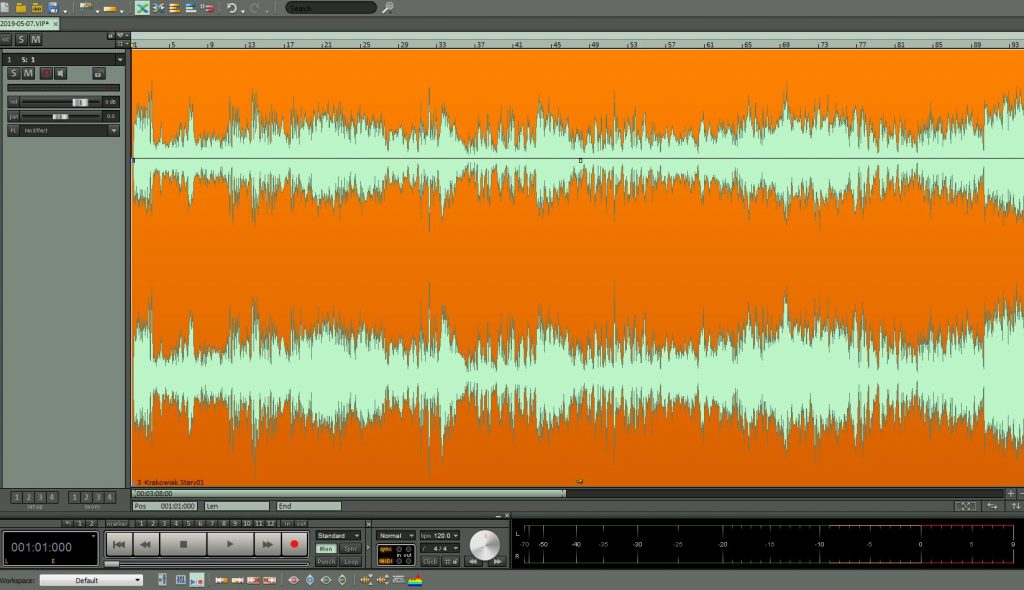Click the track 1 volume slider
This screenshot has width=1024, height=590.
[62, 102]
